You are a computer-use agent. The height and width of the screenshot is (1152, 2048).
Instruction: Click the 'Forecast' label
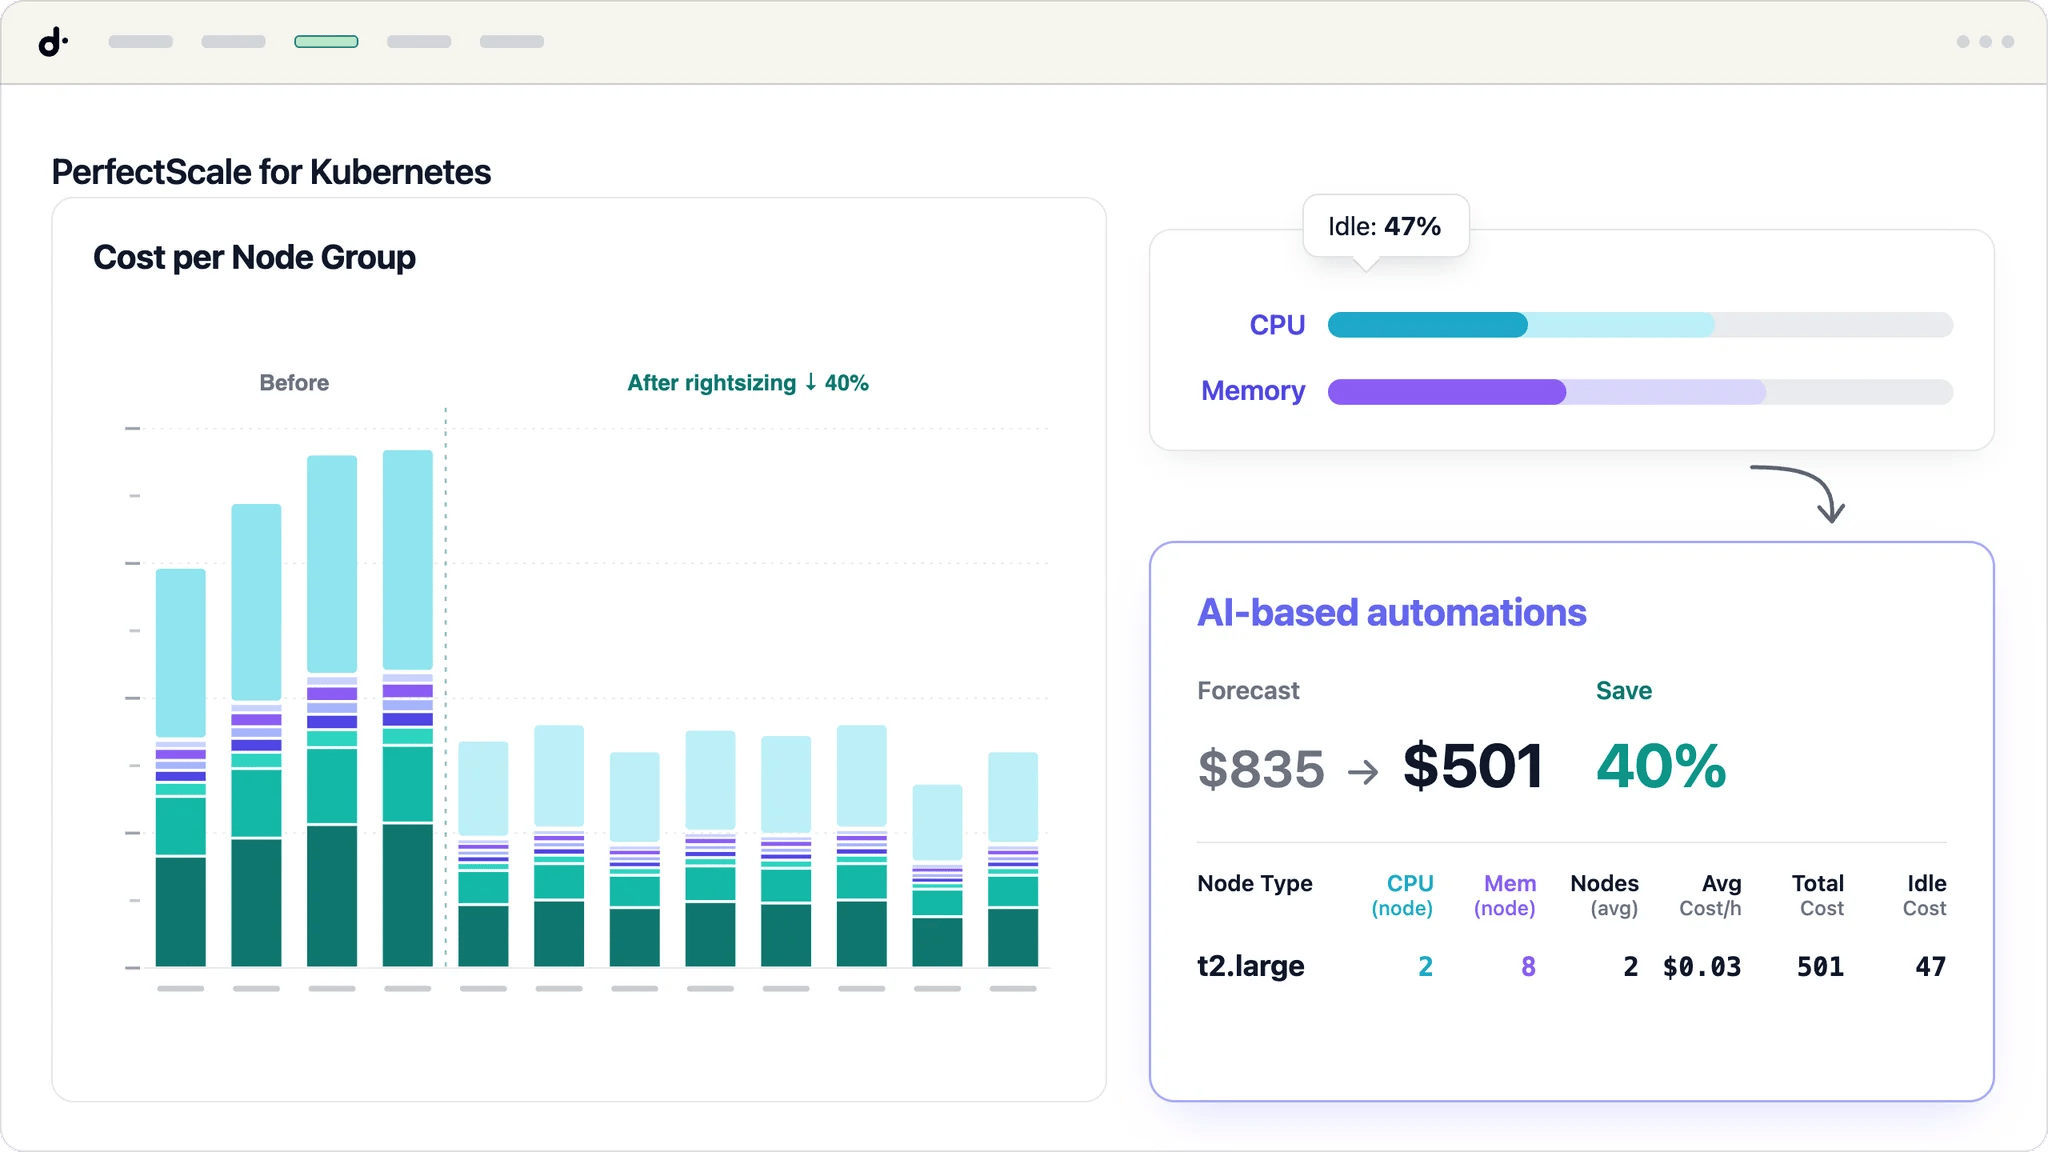coord(1248,691)
